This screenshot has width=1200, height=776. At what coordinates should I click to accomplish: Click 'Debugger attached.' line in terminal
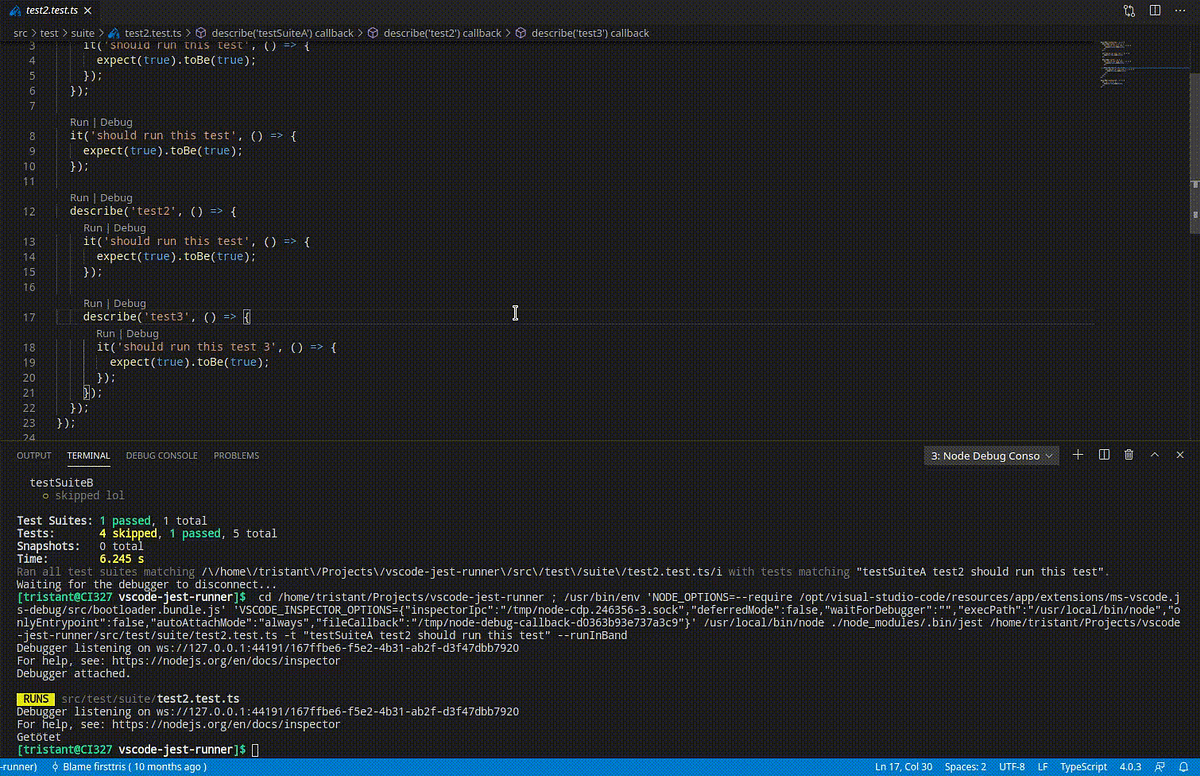click(76, 673)
